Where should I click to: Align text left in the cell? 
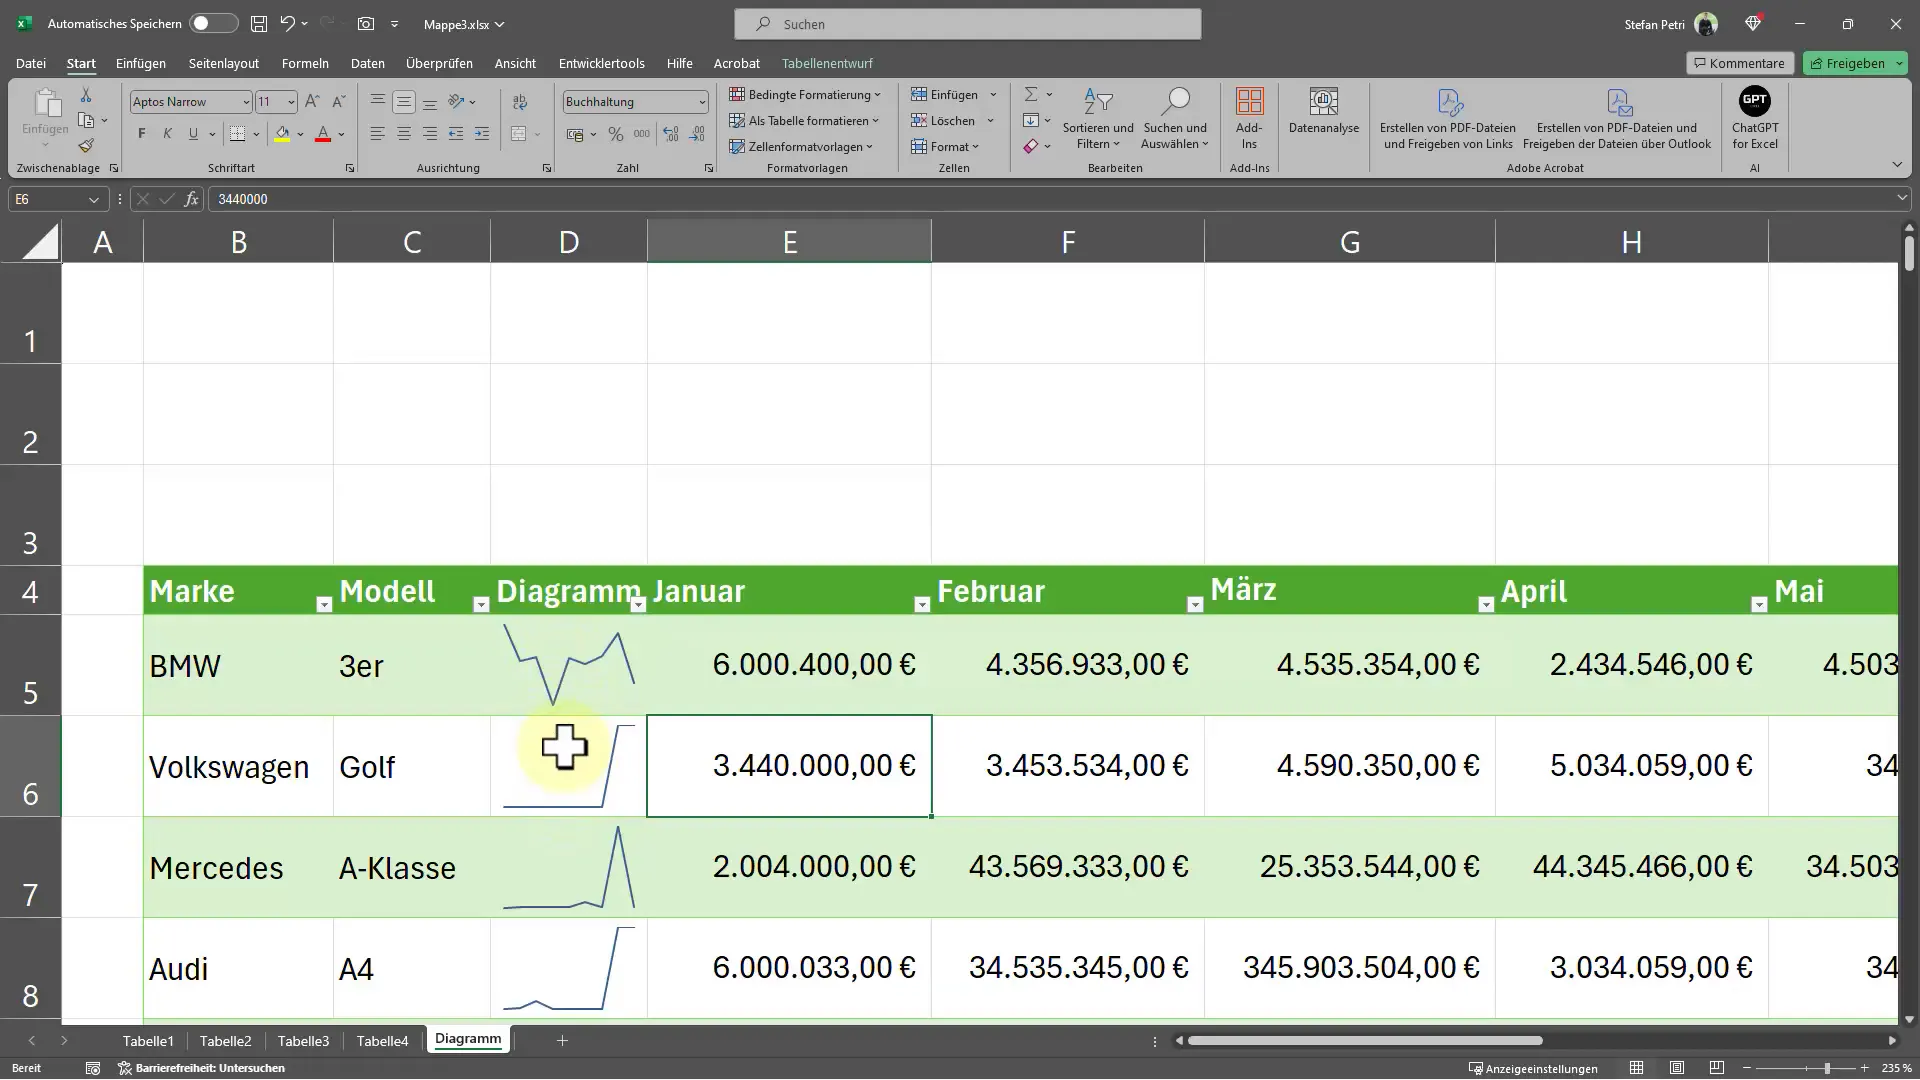coord(377,134)
